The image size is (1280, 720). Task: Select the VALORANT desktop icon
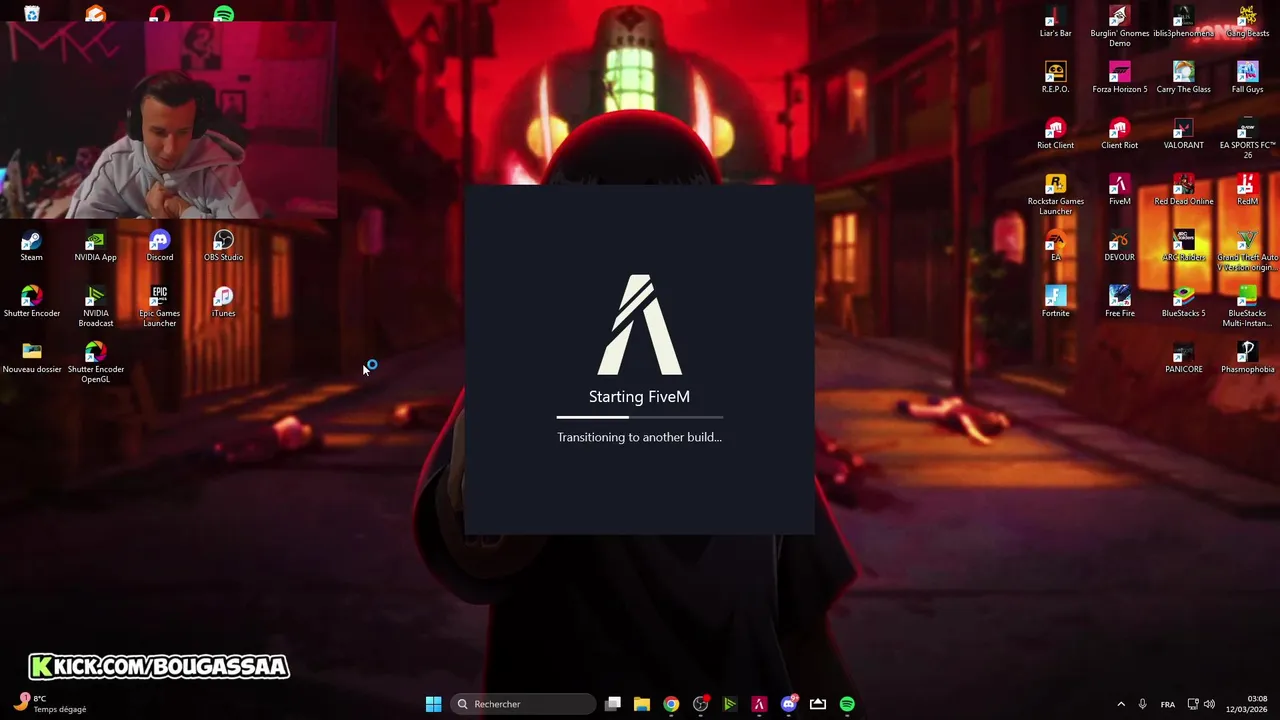tap(1183, 134)
